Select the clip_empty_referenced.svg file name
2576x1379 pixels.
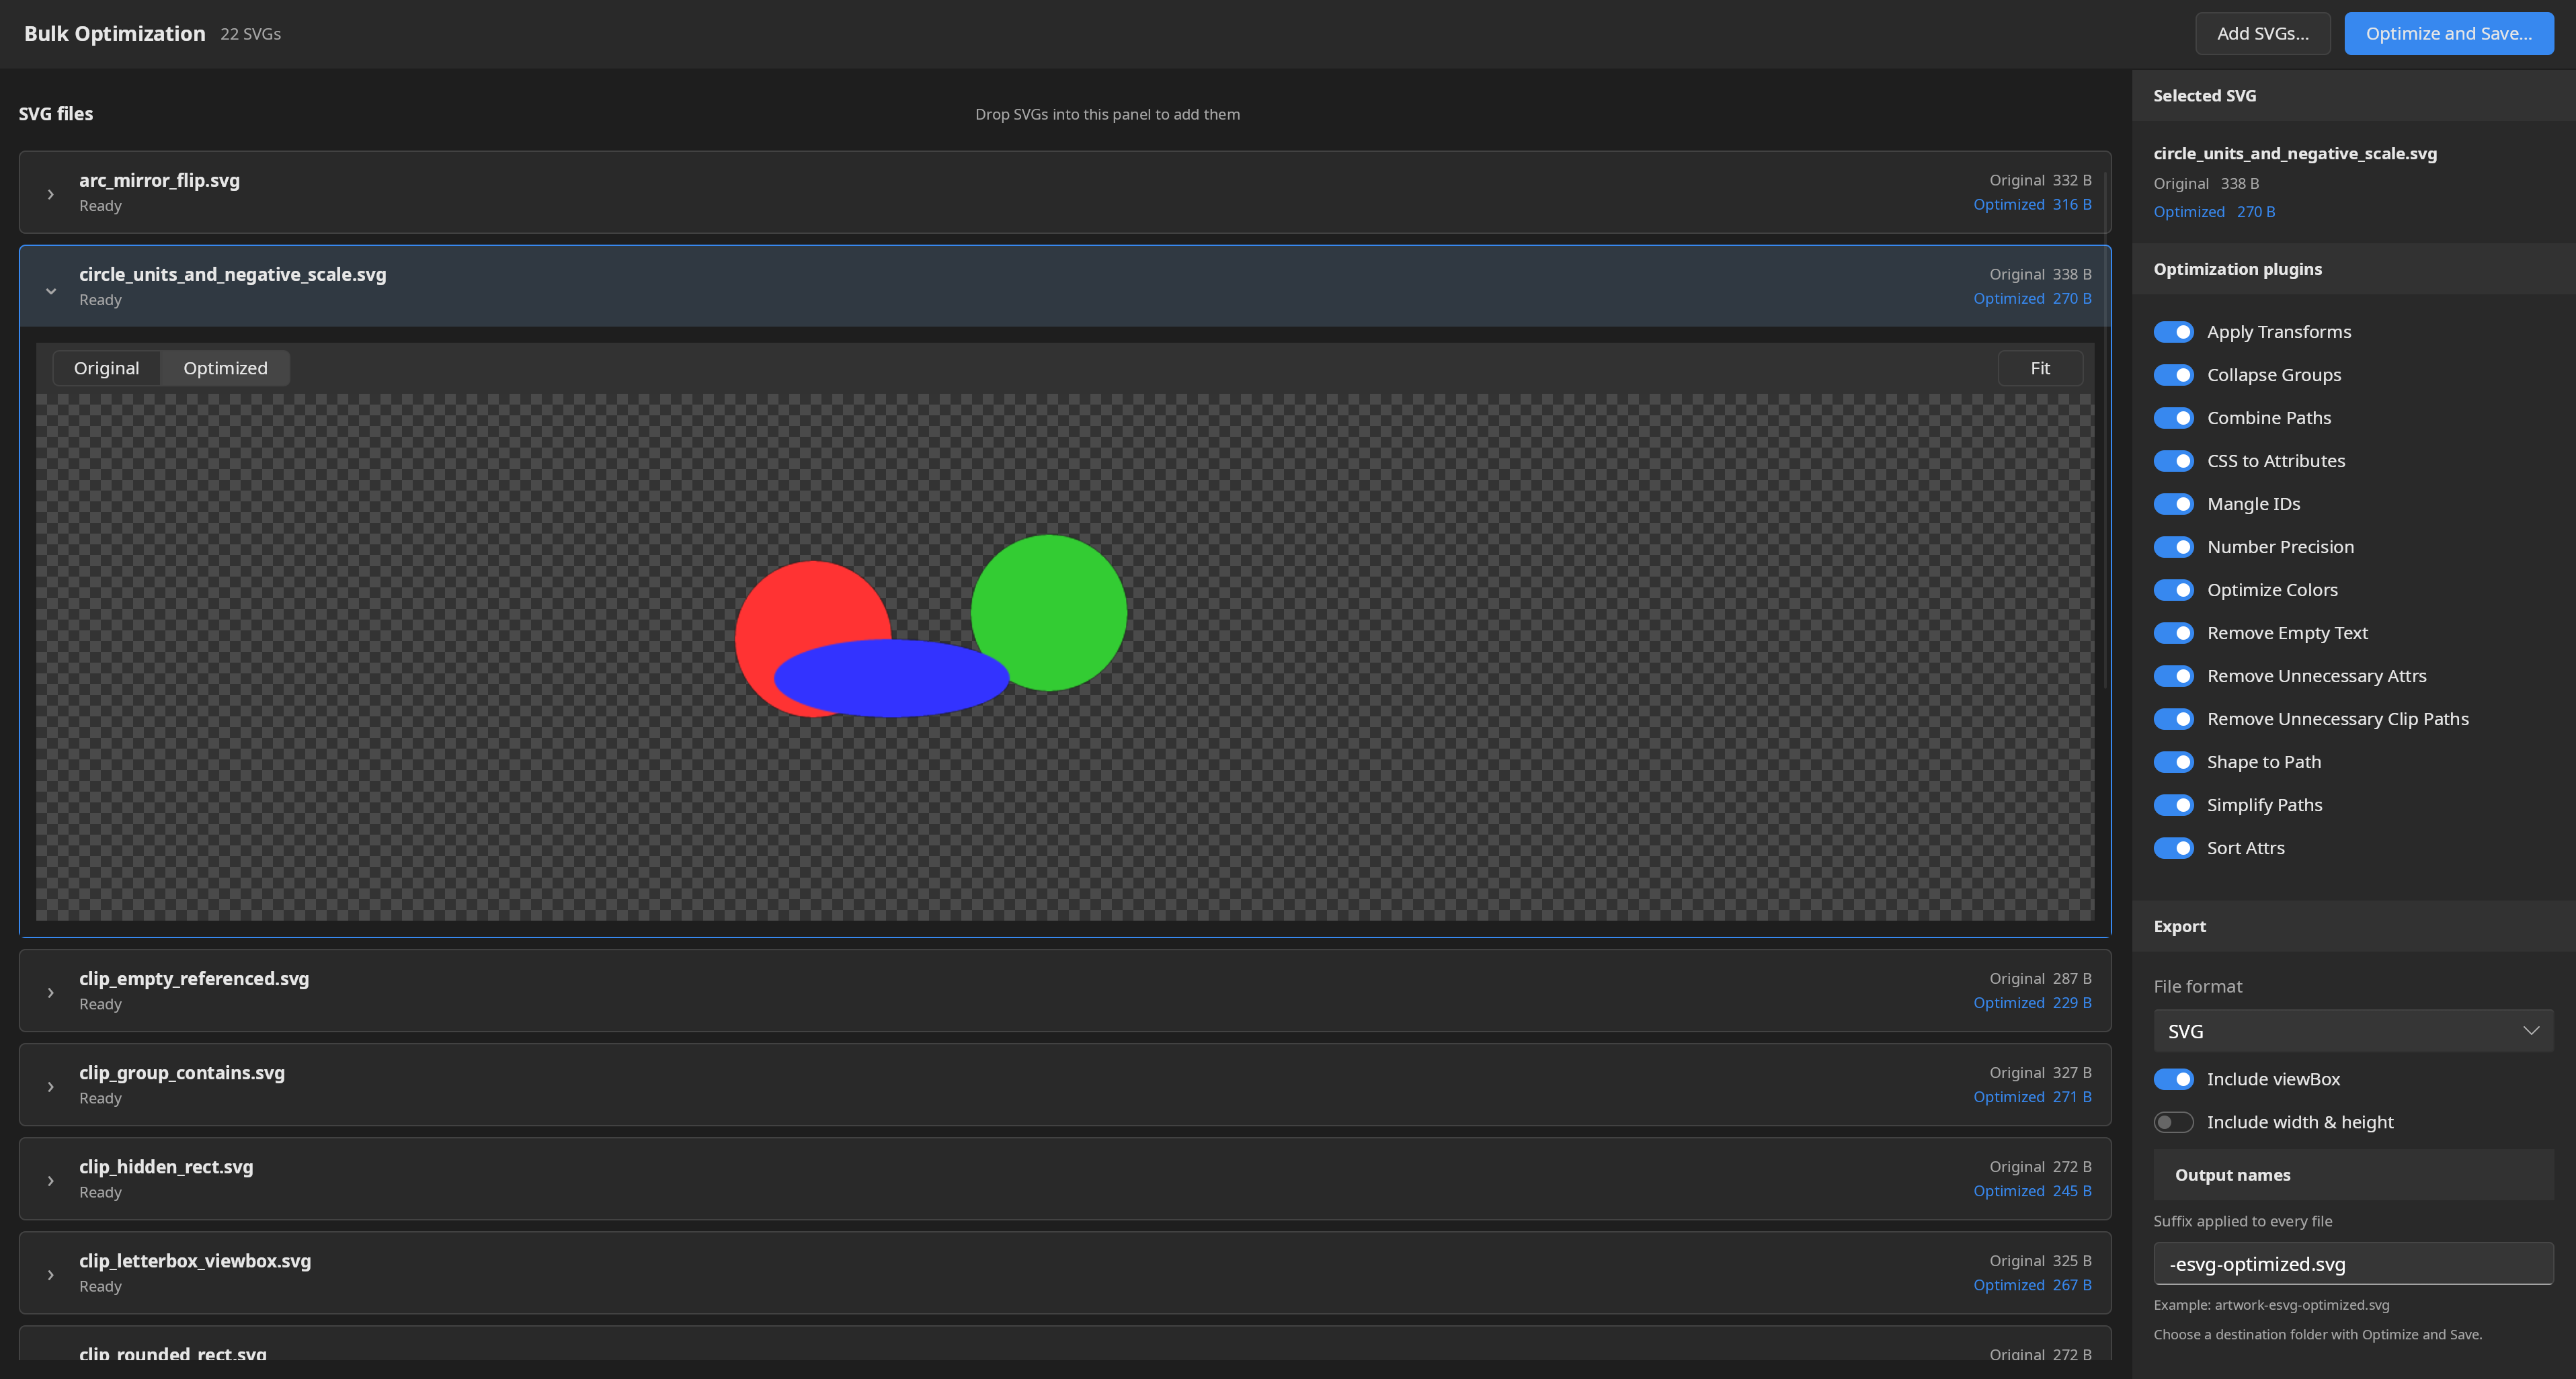(194, 978)
